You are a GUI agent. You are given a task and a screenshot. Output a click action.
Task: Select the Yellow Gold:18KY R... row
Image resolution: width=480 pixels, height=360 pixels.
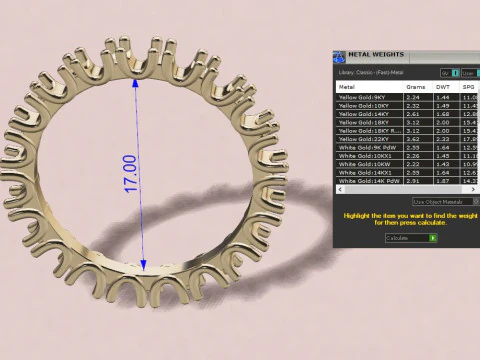tap(407, 131)
